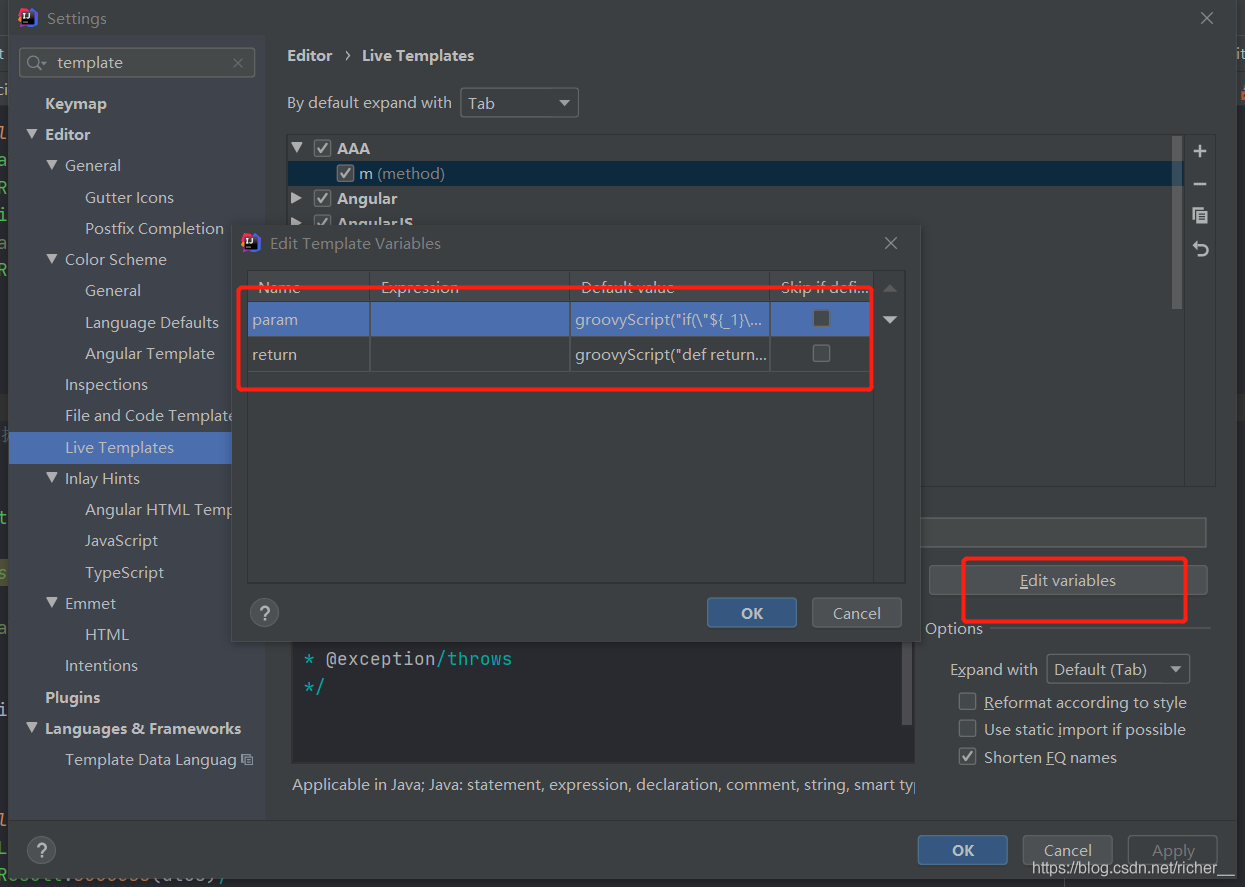Viewport: 1245px width, 887px height.
Task: Click Cancel in Edit Template Variables dialog
Action: (x=857, y=613)
